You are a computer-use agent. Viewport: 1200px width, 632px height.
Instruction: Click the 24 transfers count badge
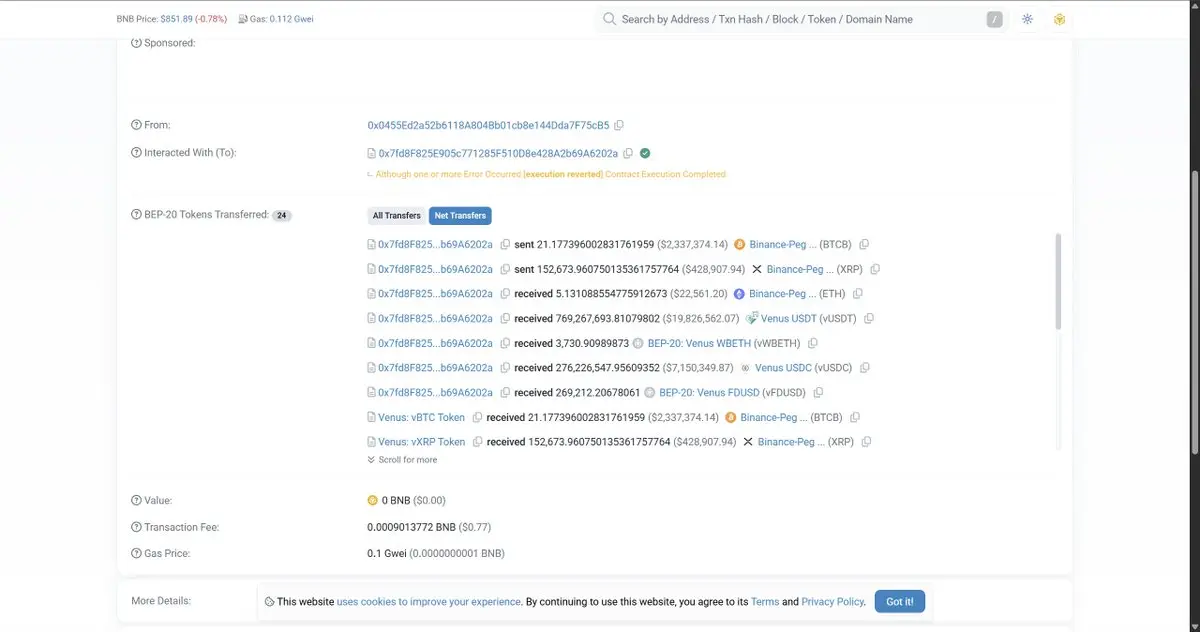[x=282, y=216]
